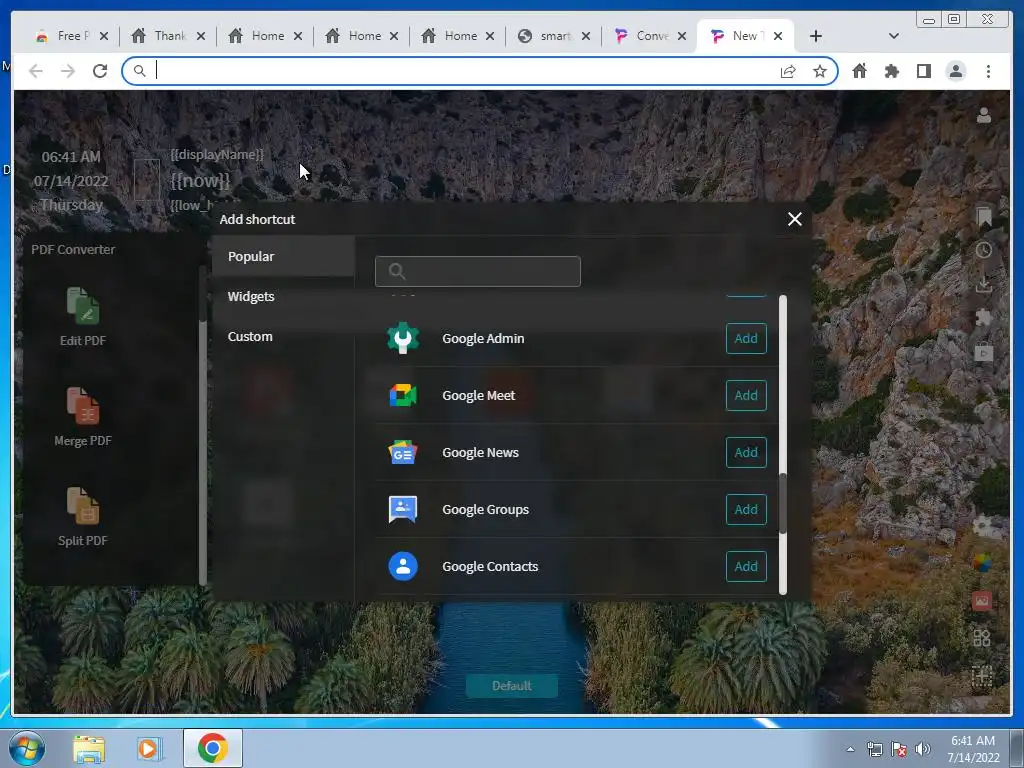This screenshot has height=768, width=1024.
Task: Click the home extension icon in toolbar
Action: (x=859, y=71)
